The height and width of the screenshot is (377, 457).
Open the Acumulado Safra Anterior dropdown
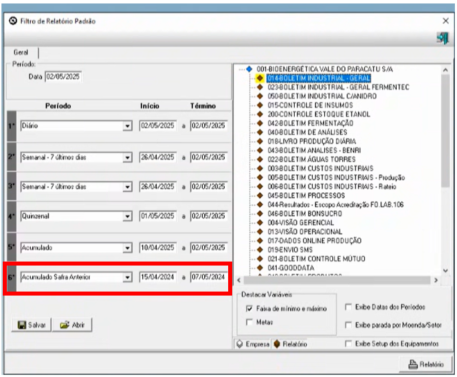(127, 277)
